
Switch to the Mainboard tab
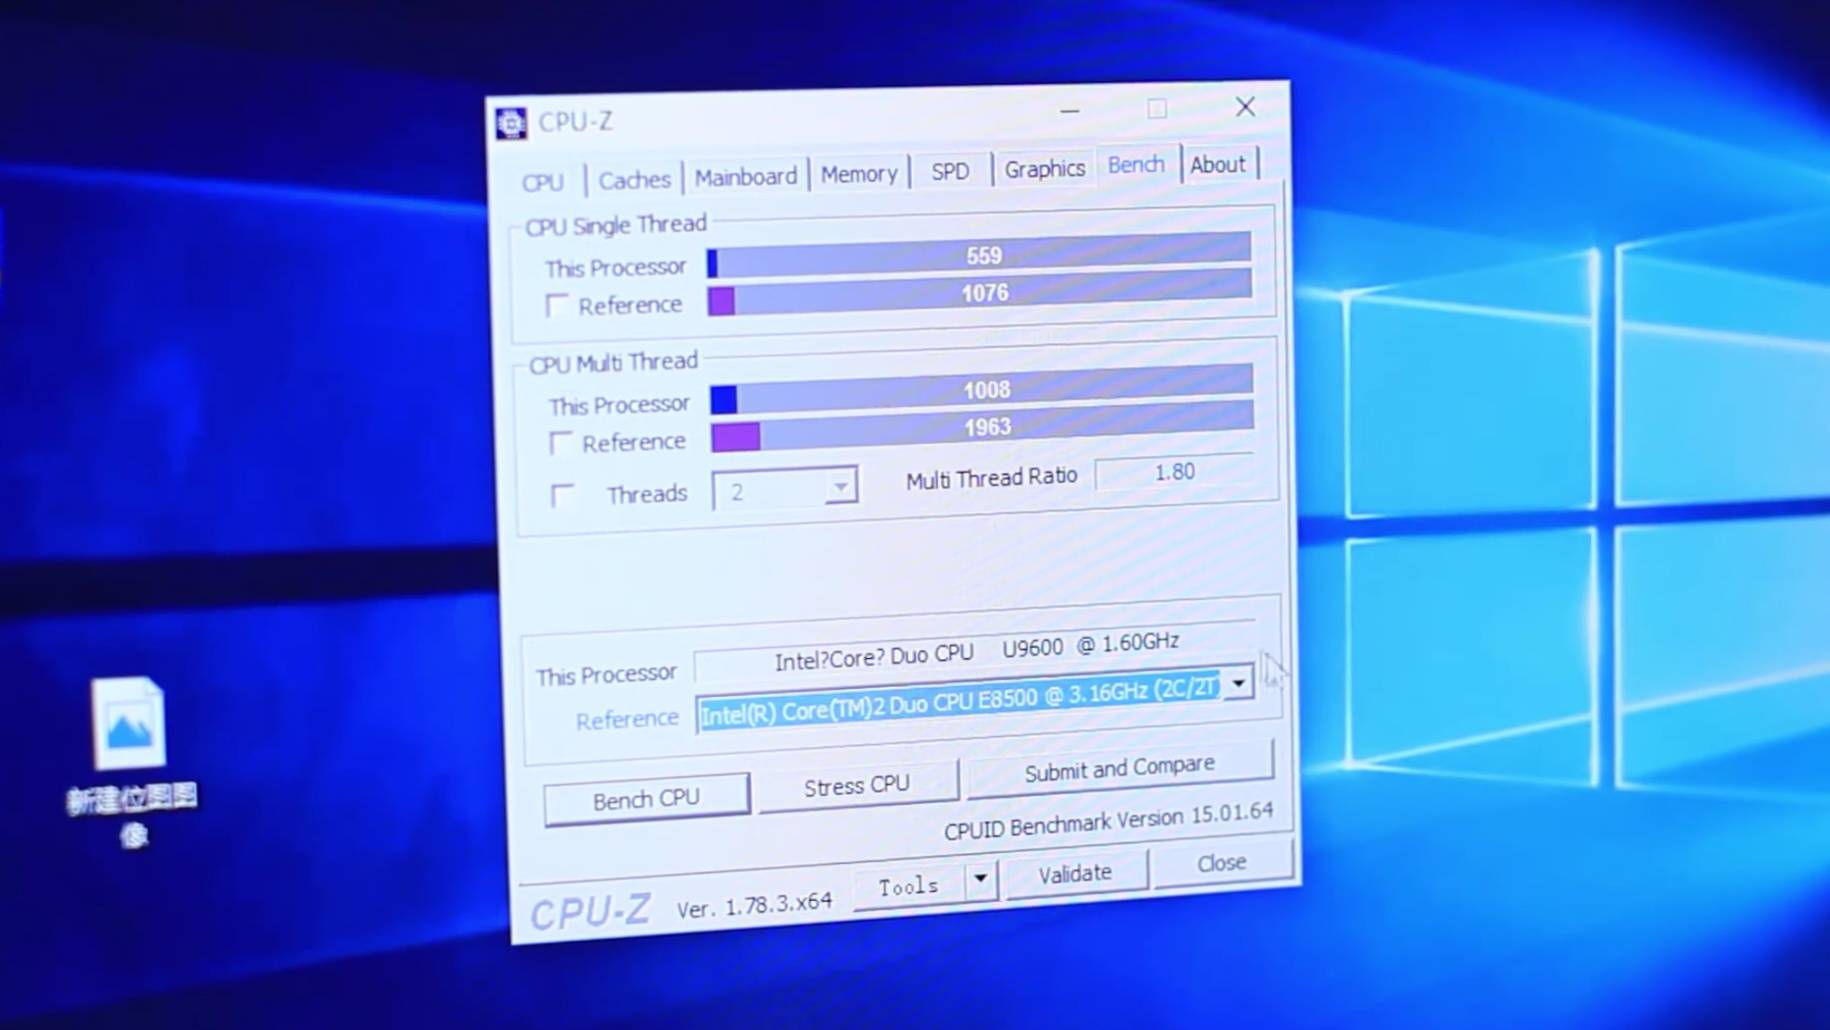(x=745, y=177)
